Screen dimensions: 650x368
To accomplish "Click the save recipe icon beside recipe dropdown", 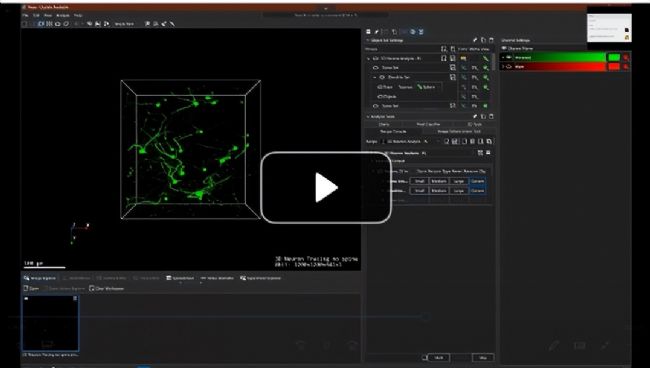I will (455, 141).
